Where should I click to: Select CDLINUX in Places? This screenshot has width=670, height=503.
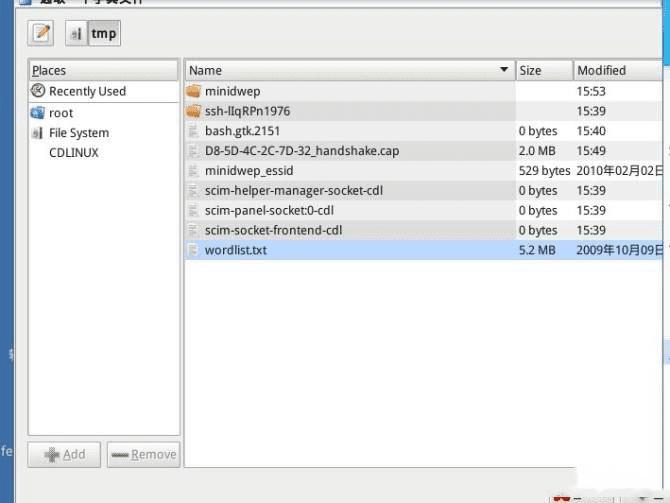(73, 153)
